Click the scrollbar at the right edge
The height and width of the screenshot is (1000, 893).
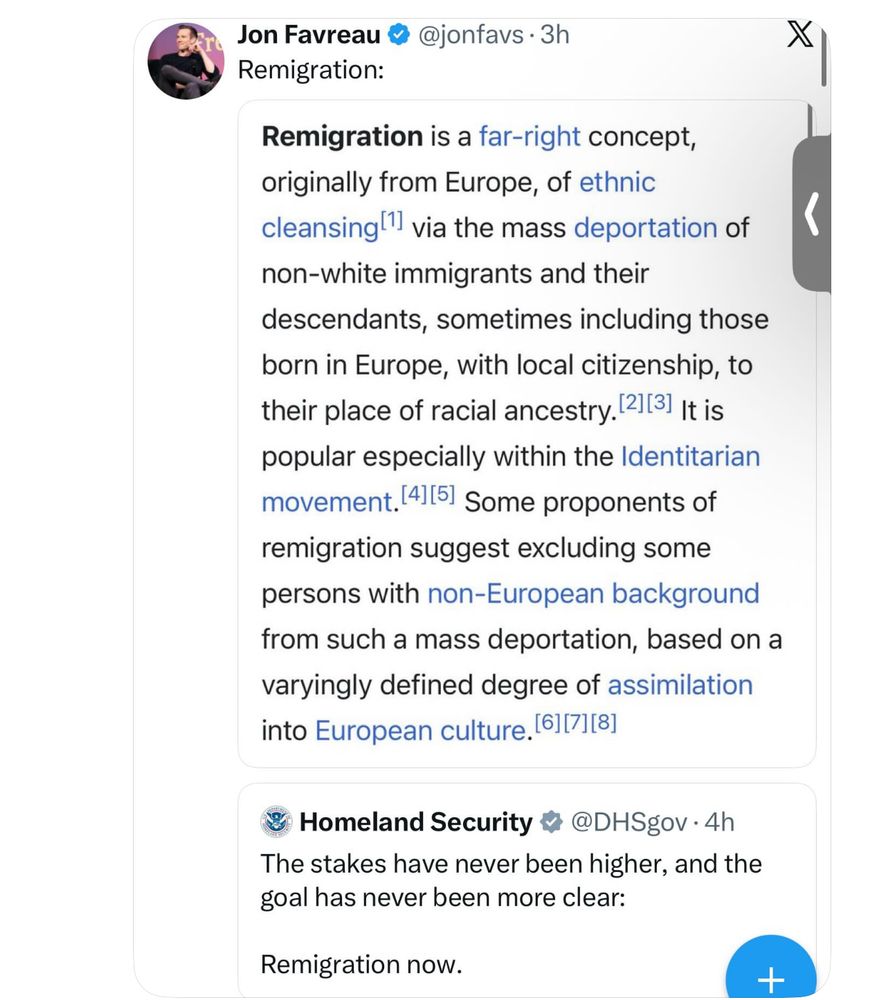click(x=823, y=60)
